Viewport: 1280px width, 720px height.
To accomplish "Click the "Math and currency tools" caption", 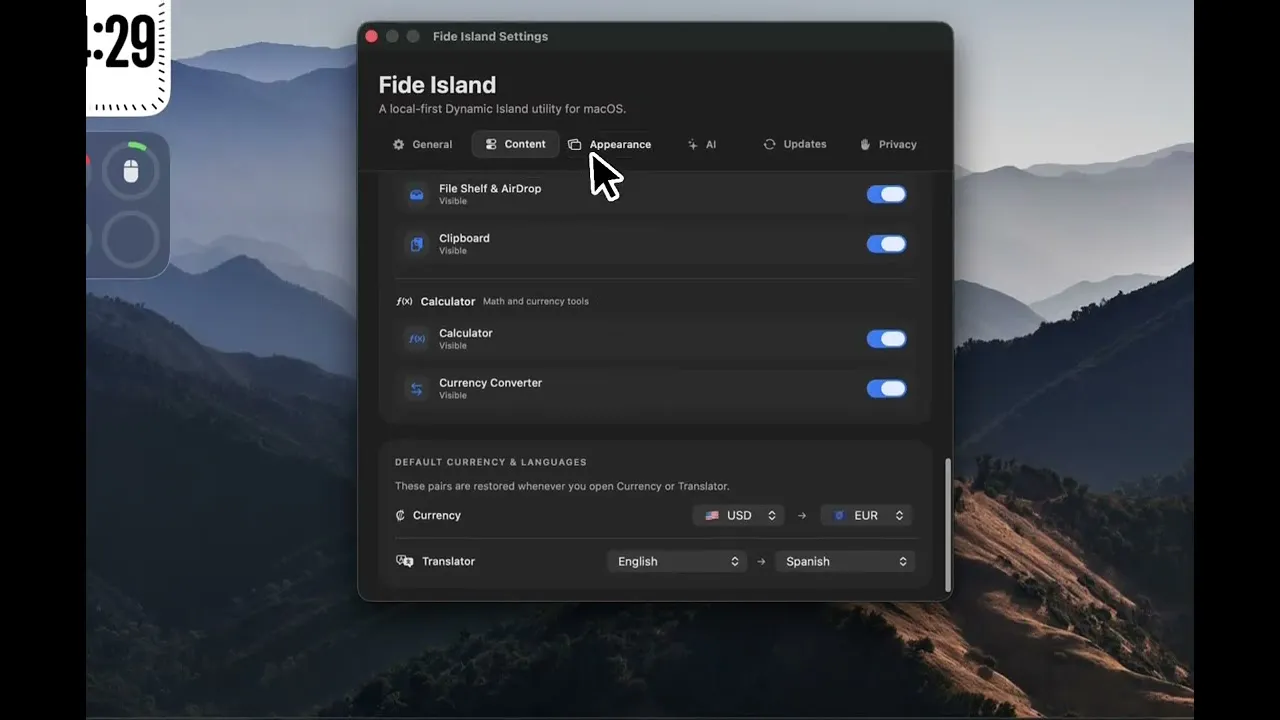I will pyautogui.click(x=536, y=301).
